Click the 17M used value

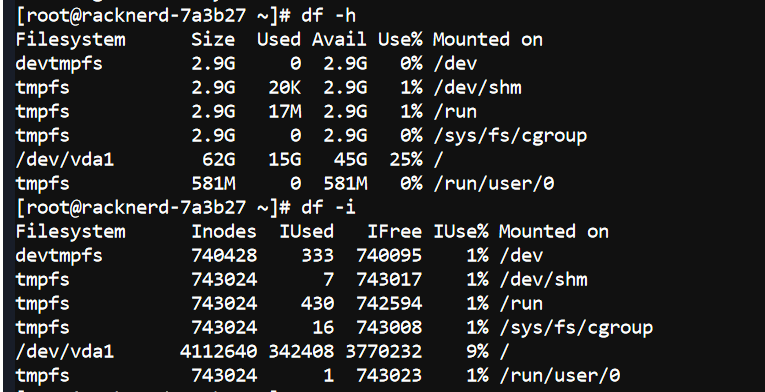(x=285, y=112)
